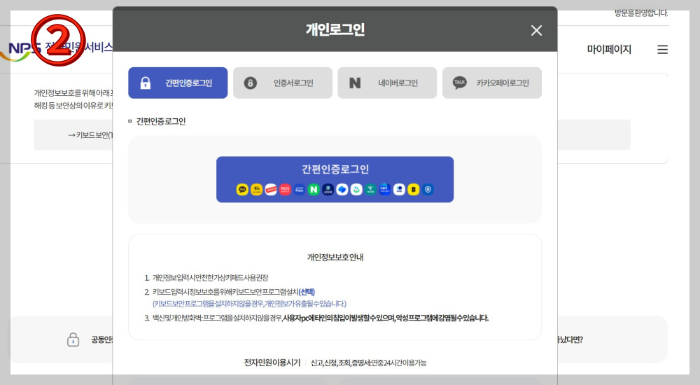Click the 개인로그인 dialog title
The width and height of the screenshot is (700, 385).
tap(335, 29)
